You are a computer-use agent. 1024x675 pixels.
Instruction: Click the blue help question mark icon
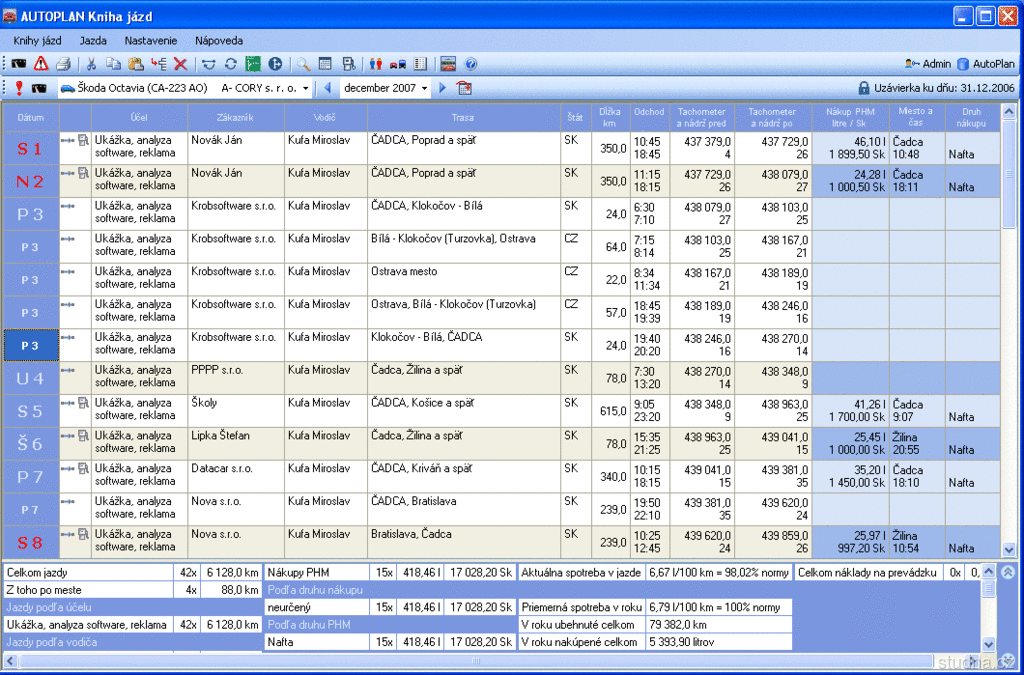coord(471,64)
